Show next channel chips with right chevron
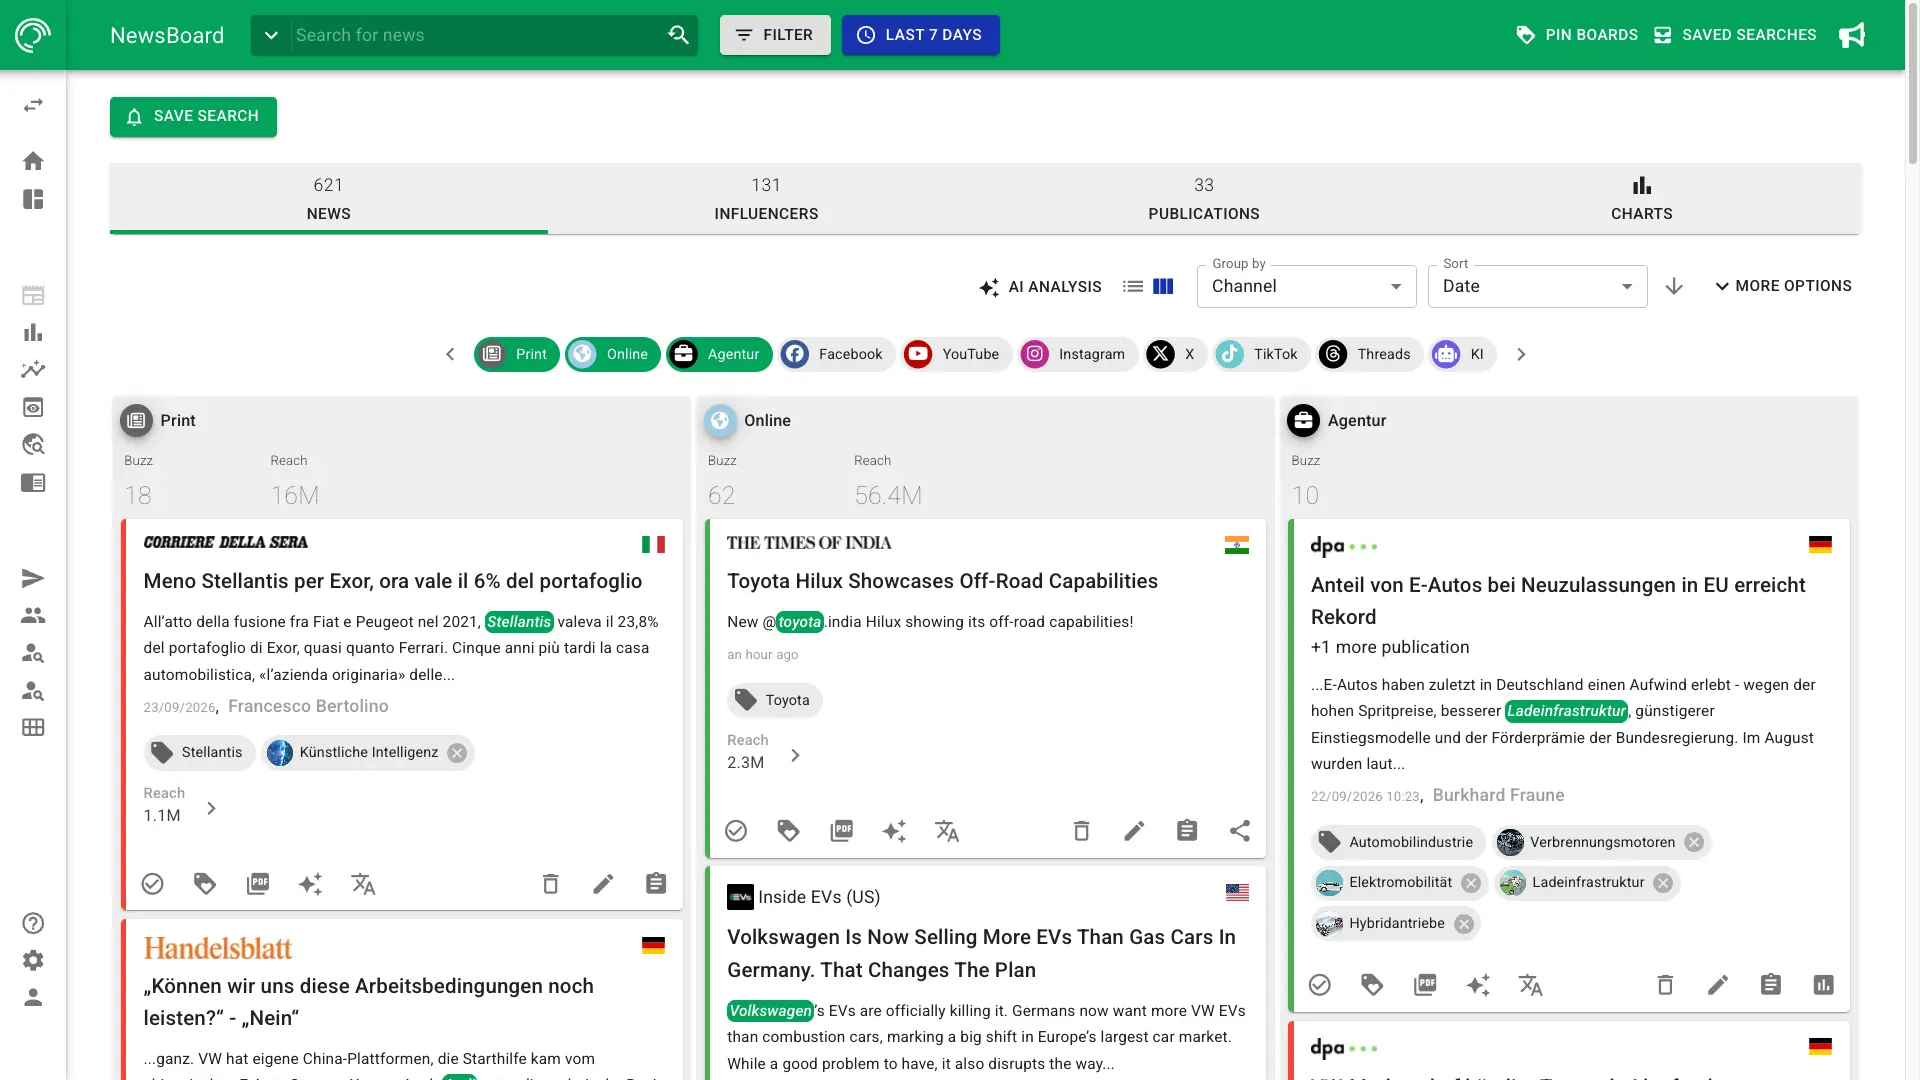 tap(1521, 354)
